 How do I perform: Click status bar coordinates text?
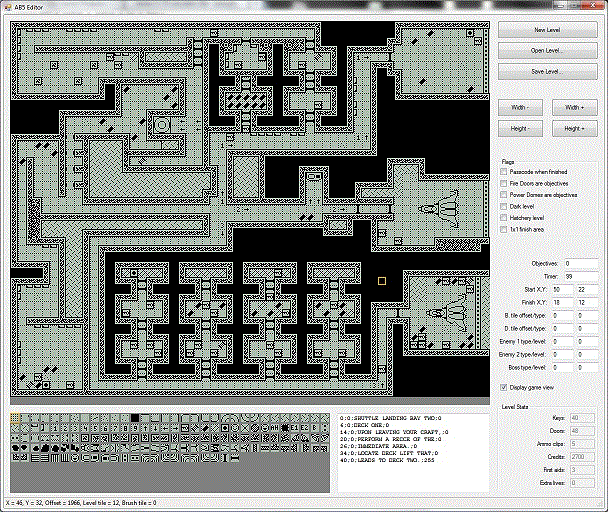tap(81, 503)
